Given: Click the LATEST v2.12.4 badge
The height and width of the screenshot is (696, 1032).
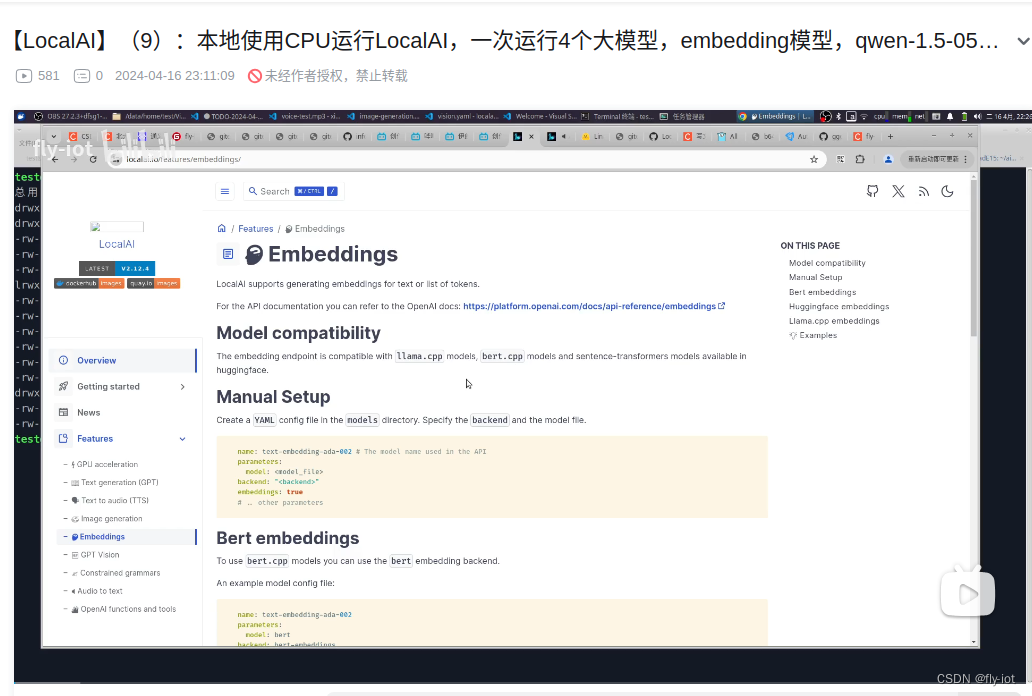Looking at the screenshot, I should 116,269.
